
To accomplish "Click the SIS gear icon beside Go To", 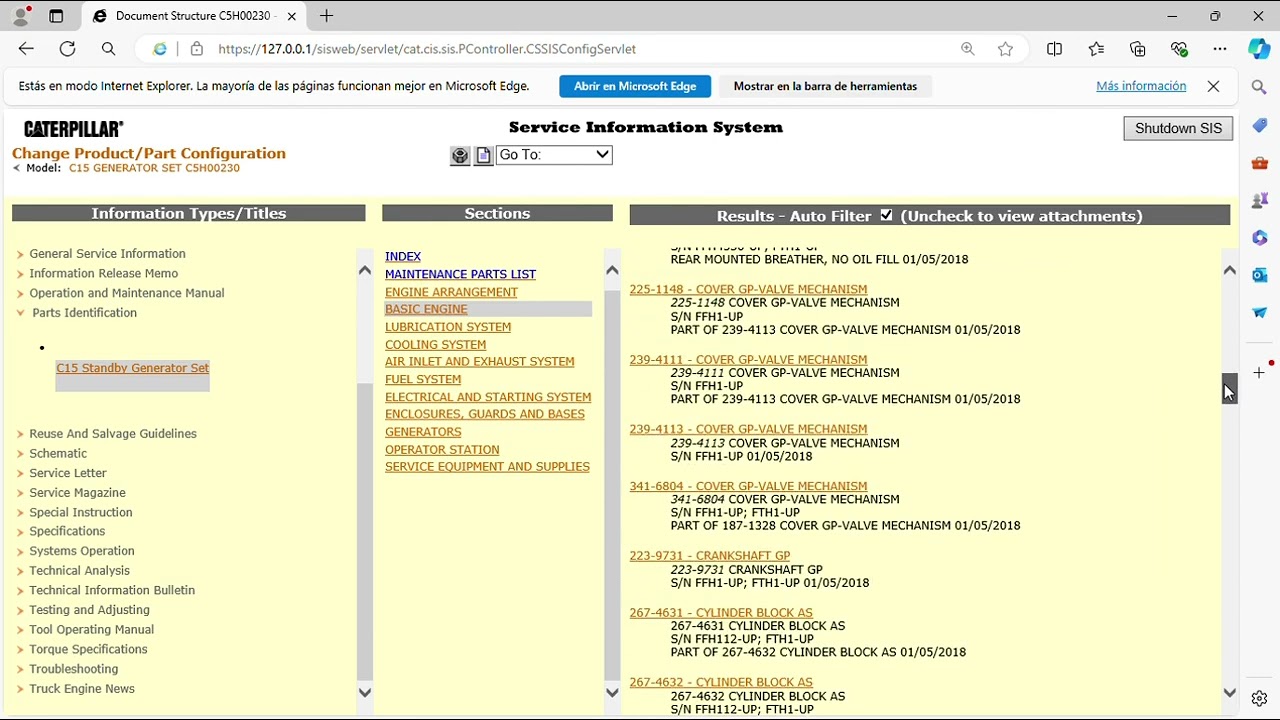I will tap(460, 156).
